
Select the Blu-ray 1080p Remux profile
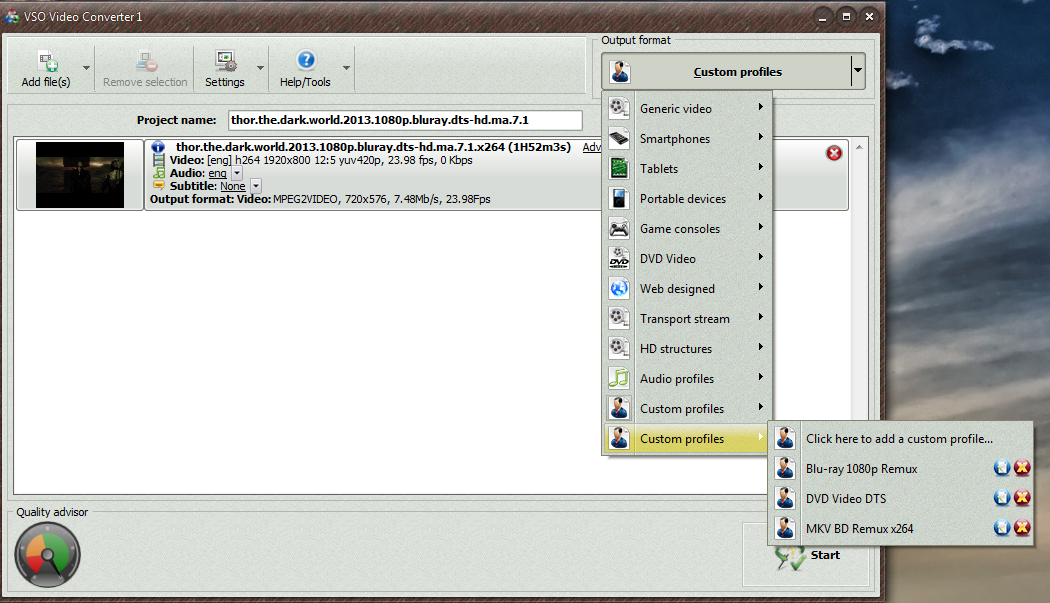pyautogui.click(x=861, y=469)
